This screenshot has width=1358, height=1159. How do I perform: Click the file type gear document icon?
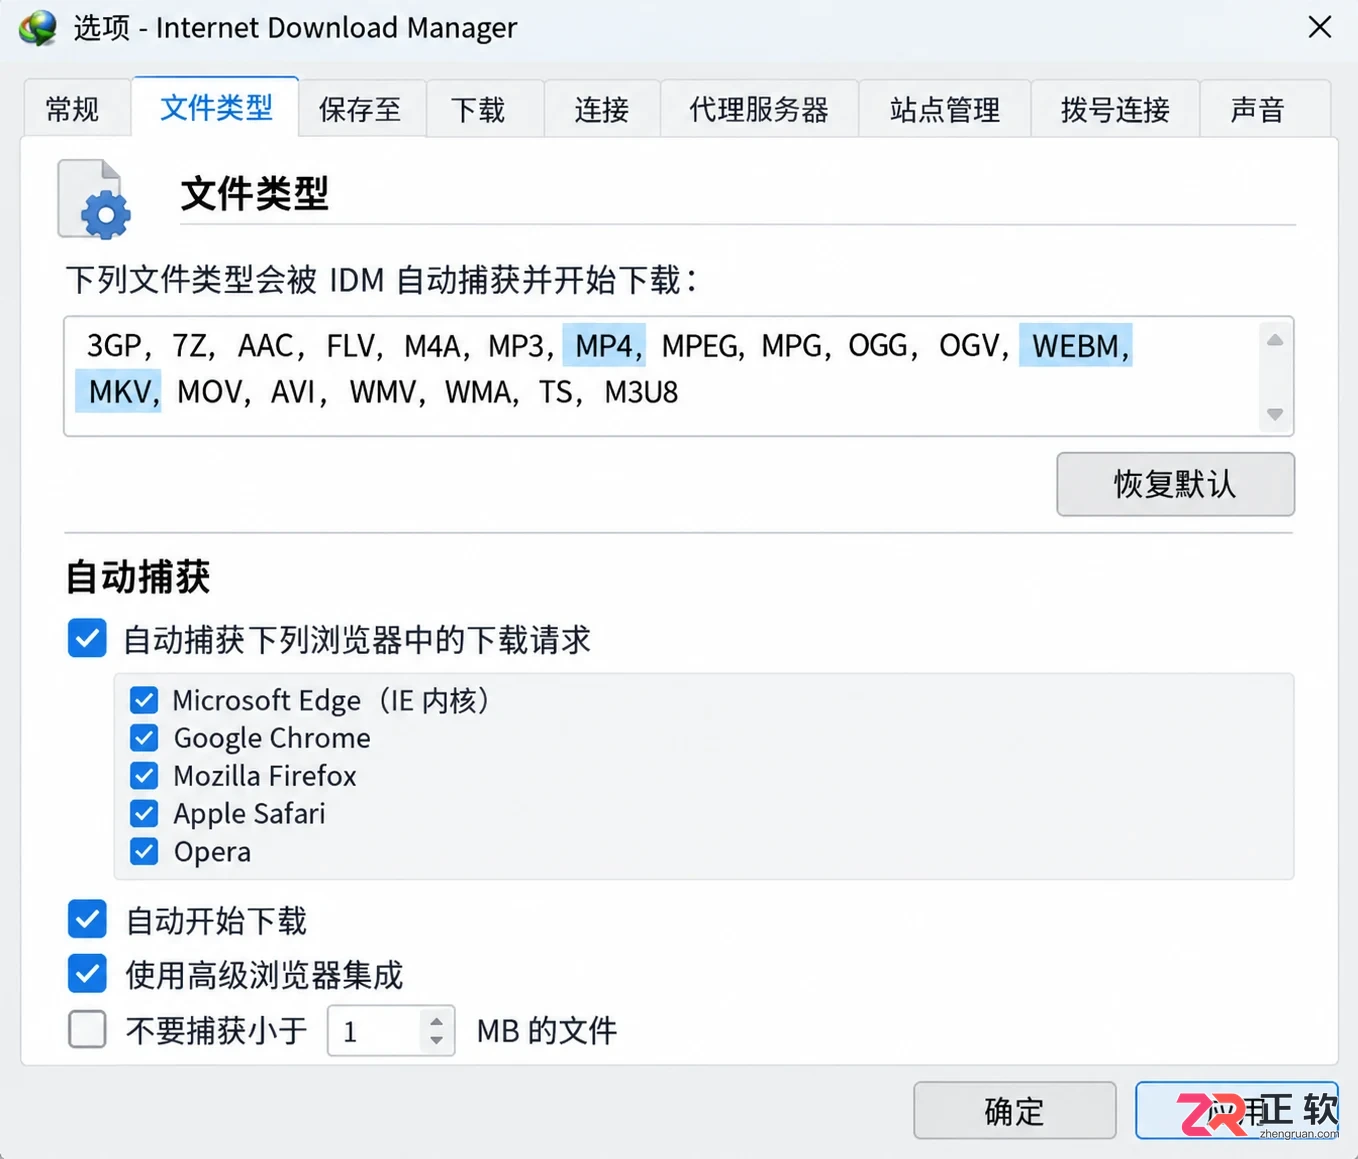point(94,199)
